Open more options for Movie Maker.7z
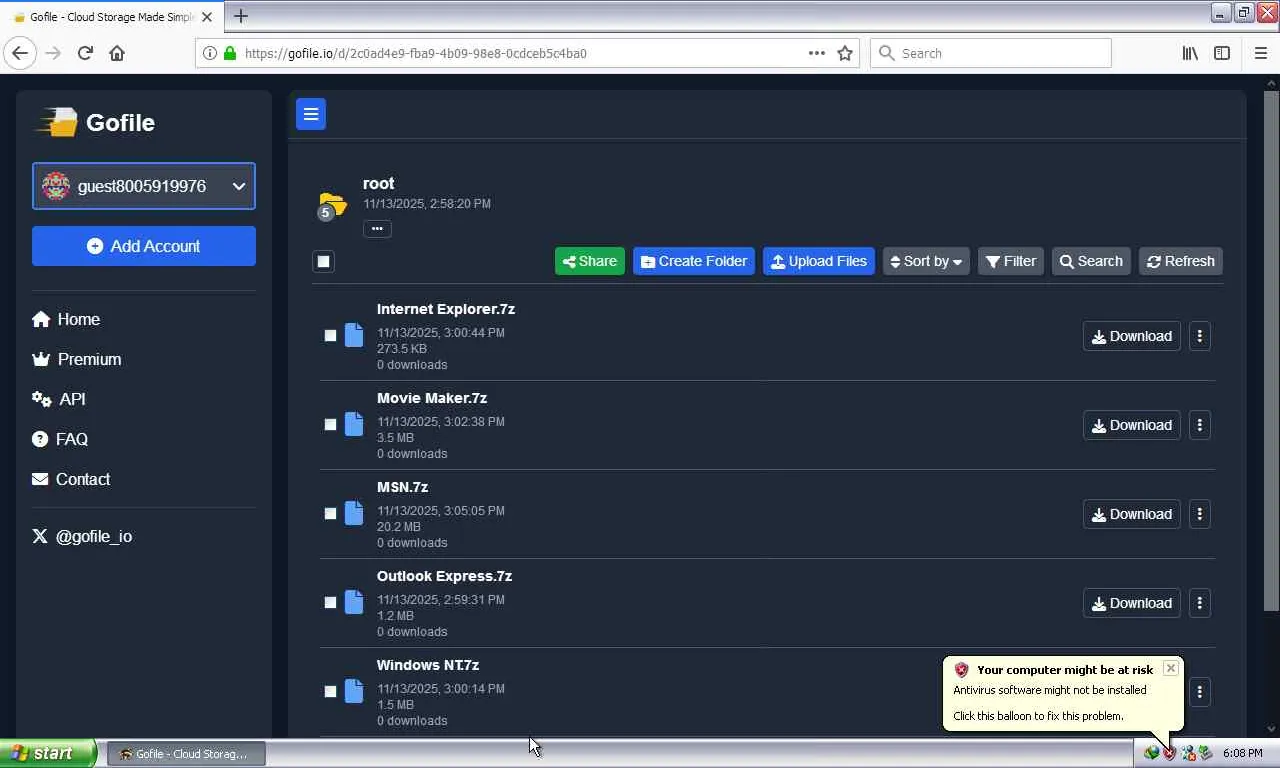Image resolution: width=1280 pixels, height=768 pixels. tap(1200, 425)
